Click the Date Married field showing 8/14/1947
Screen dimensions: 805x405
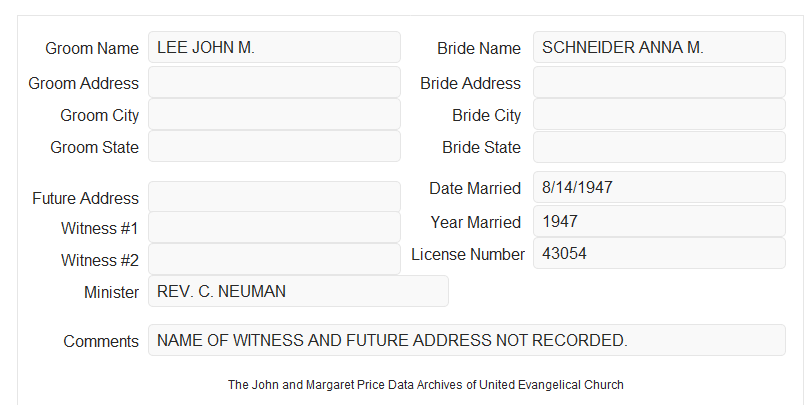pos(659,187)
